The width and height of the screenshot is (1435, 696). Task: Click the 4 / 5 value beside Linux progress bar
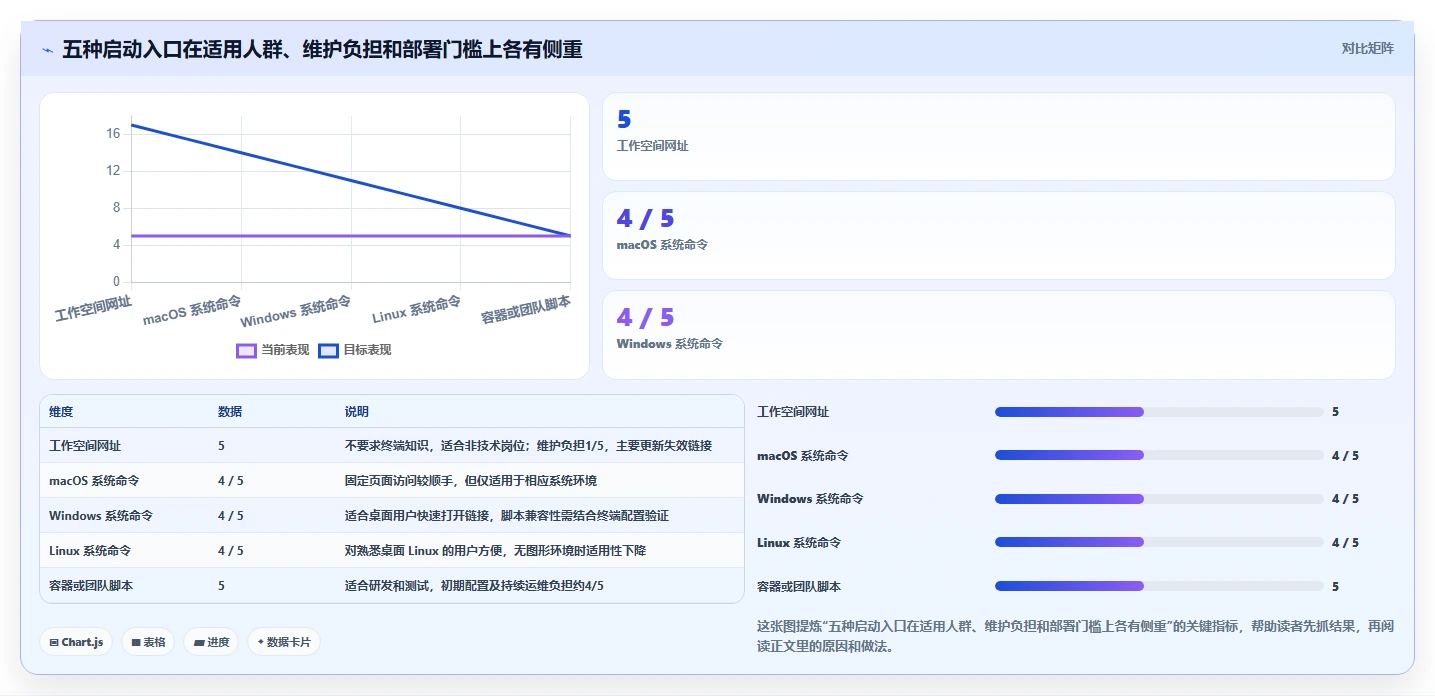coord(1345,542)
